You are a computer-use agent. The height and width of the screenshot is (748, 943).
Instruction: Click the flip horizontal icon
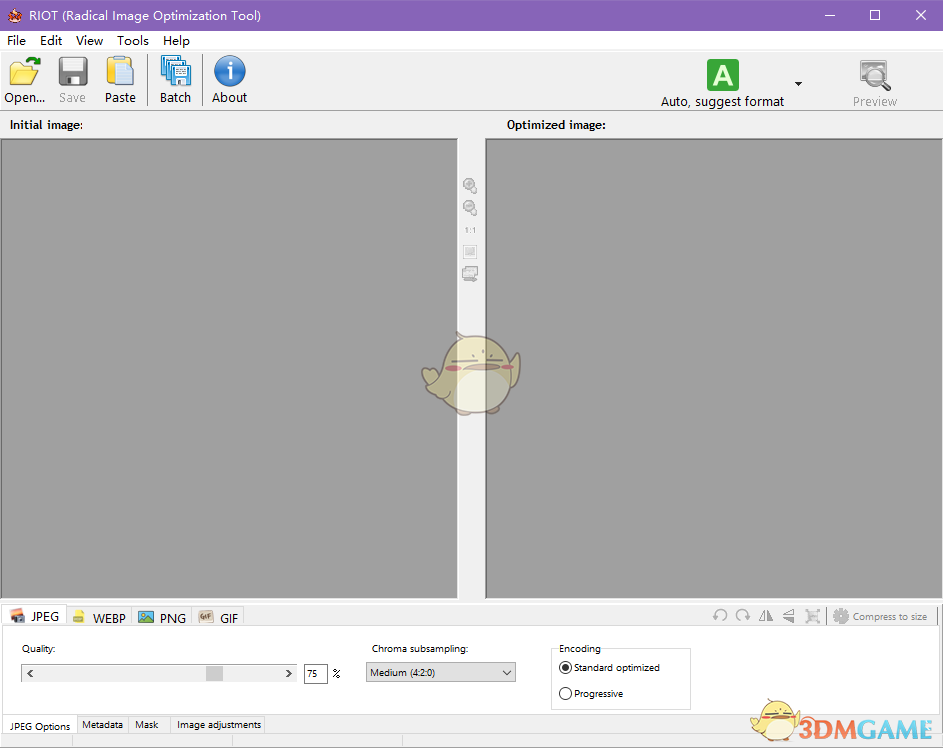766,616
